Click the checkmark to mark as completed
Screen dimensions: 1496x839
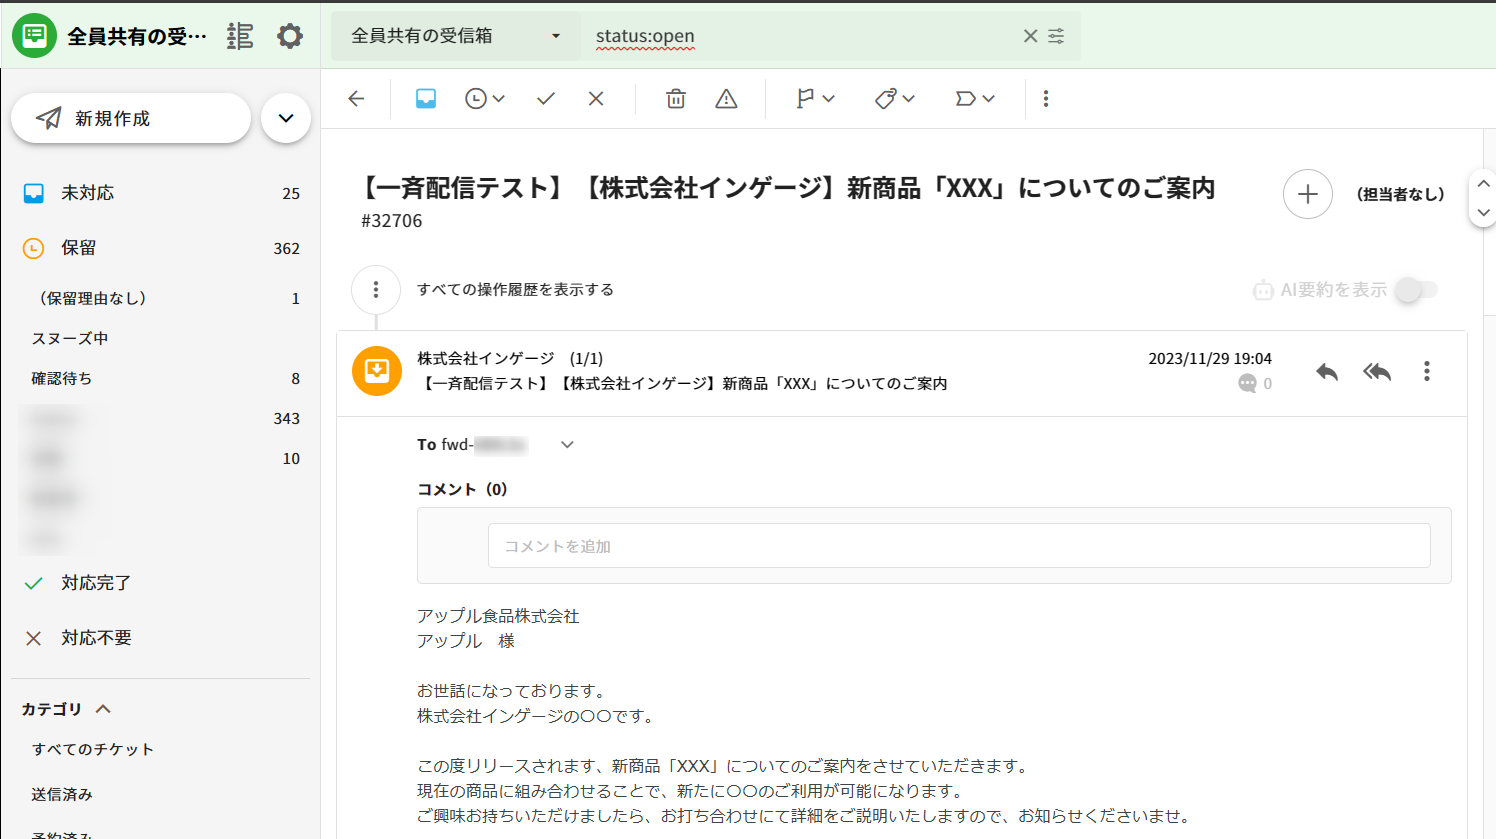point(546,99)
